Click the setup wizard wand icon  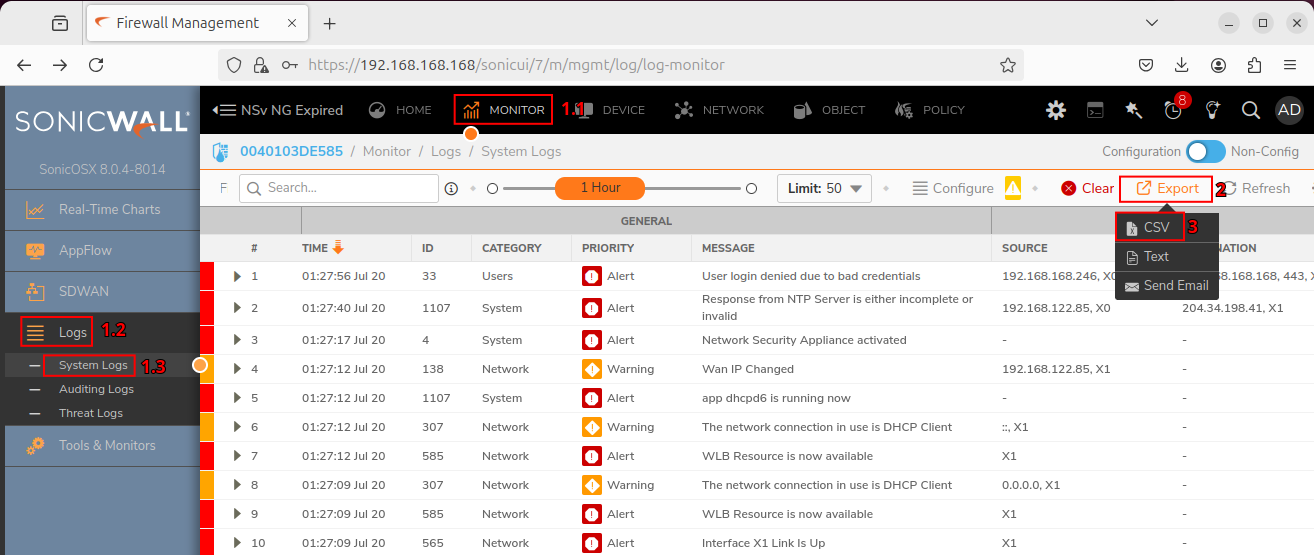pos(1134,110)
